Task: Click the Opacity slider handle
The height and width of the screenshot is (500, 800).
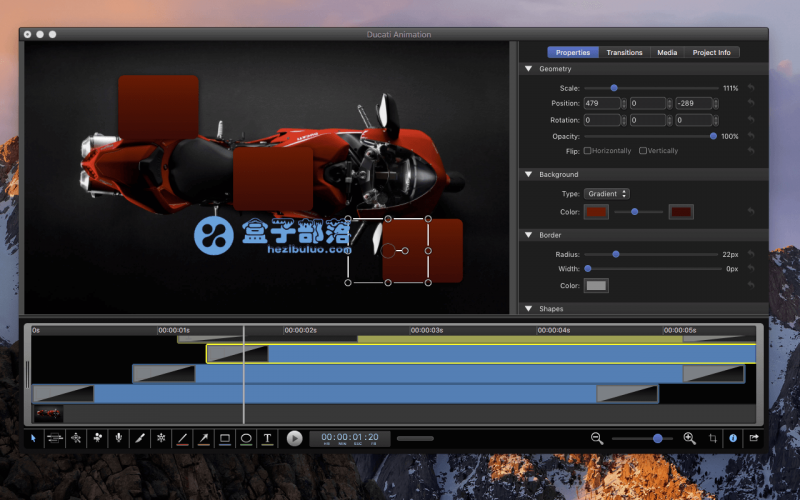Action: pyautogui.click(x=713, y=136)
